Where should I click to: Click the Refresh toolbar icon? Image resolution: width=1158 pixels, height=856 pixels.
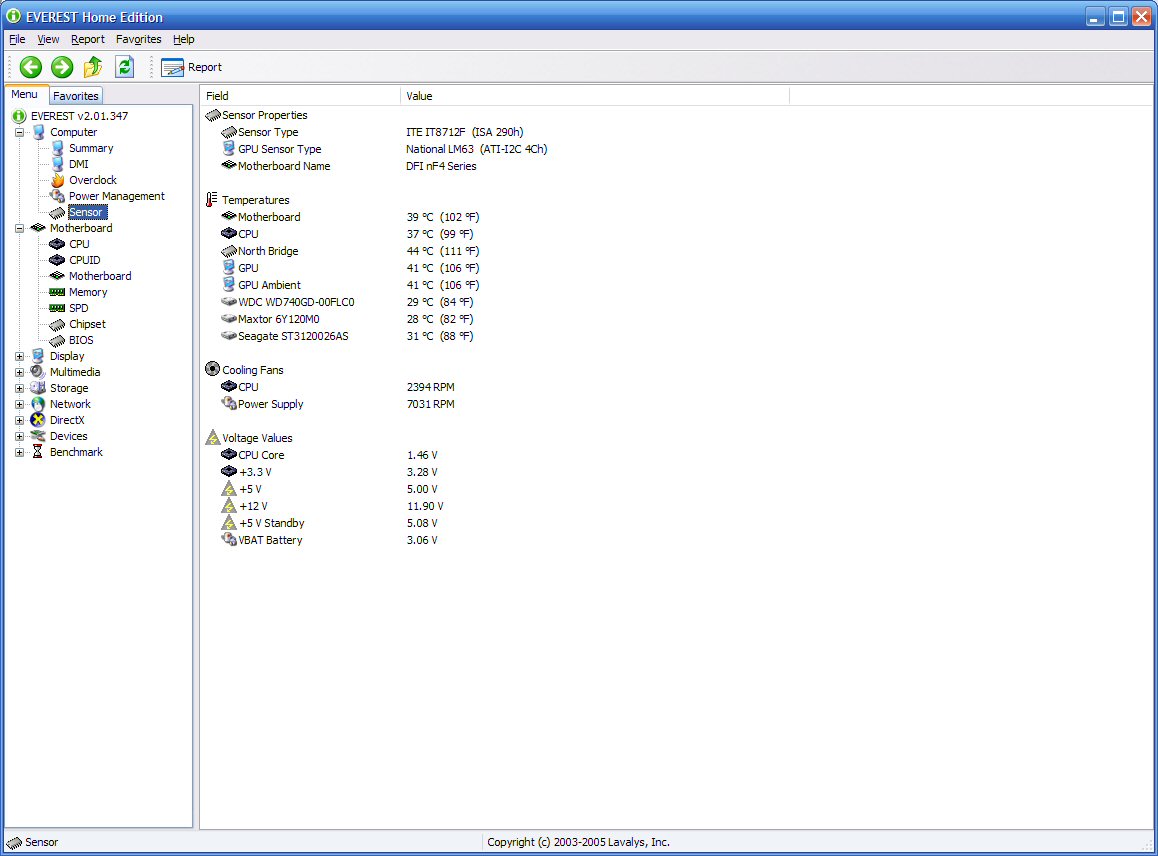(x=125, y=67)
